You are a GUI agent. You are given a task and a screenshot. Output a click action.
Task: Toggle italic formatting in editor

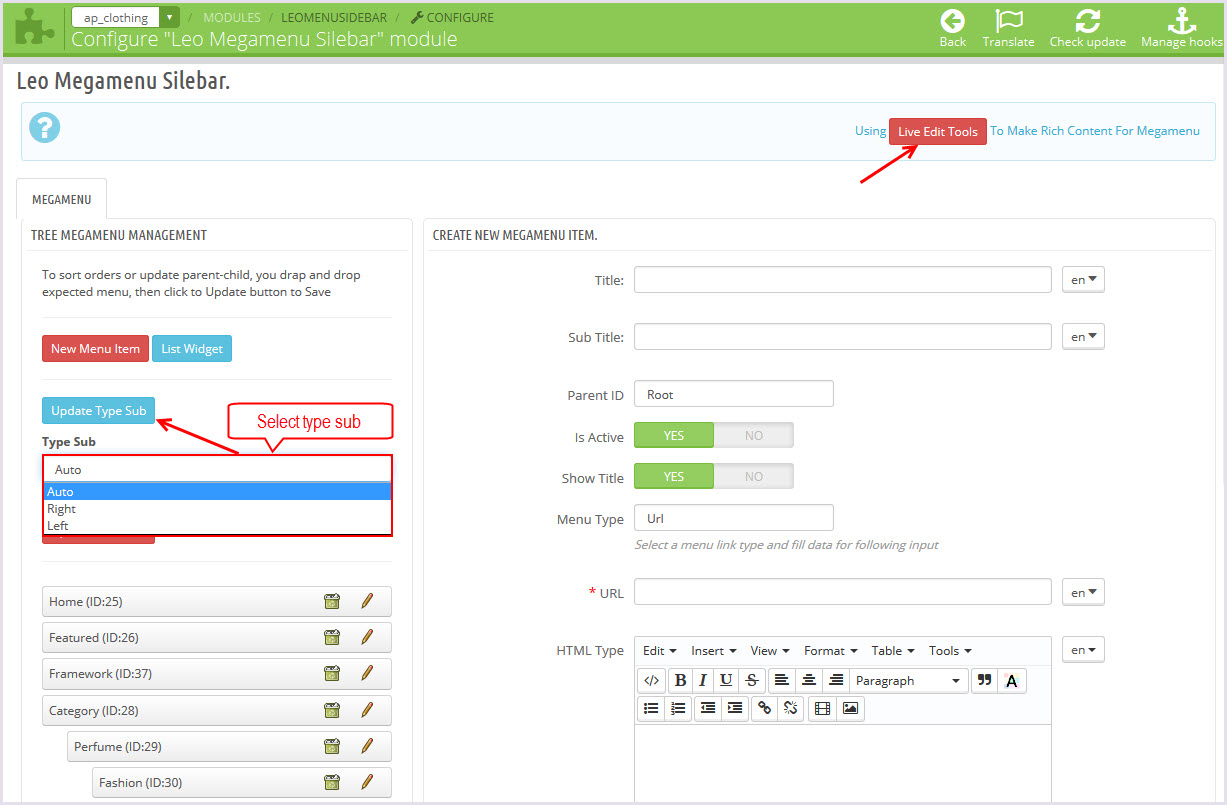click(703, 680)
